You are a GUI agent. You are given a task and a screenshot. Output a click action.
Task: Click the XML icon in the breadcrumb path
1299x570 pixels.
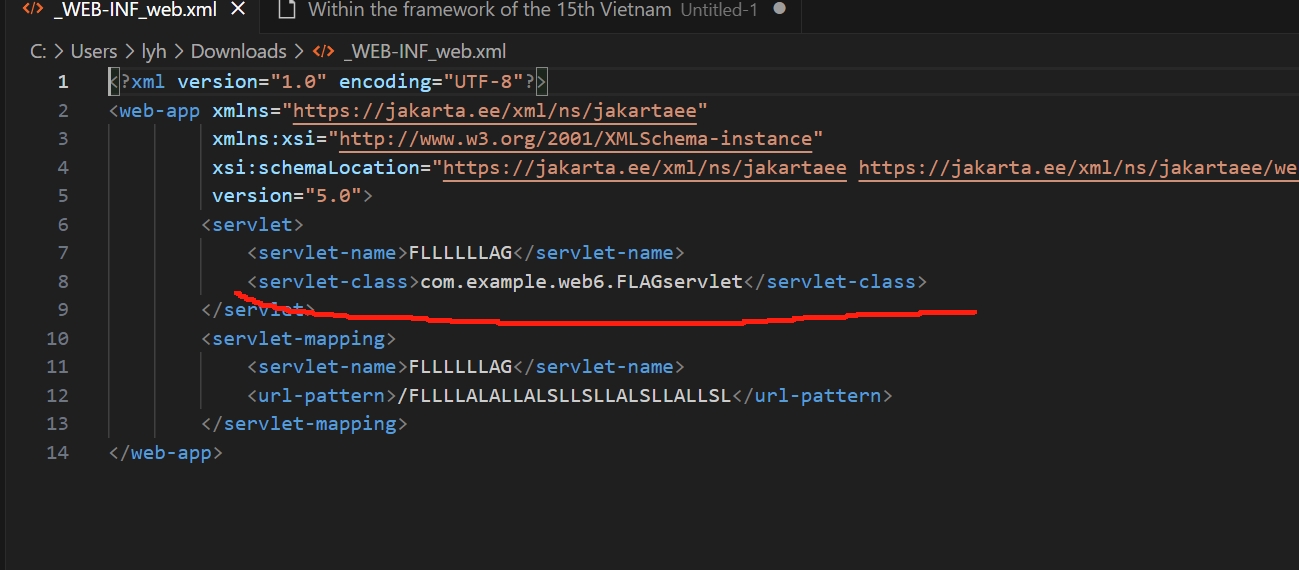pyautogui.click(x=324, y=51)
